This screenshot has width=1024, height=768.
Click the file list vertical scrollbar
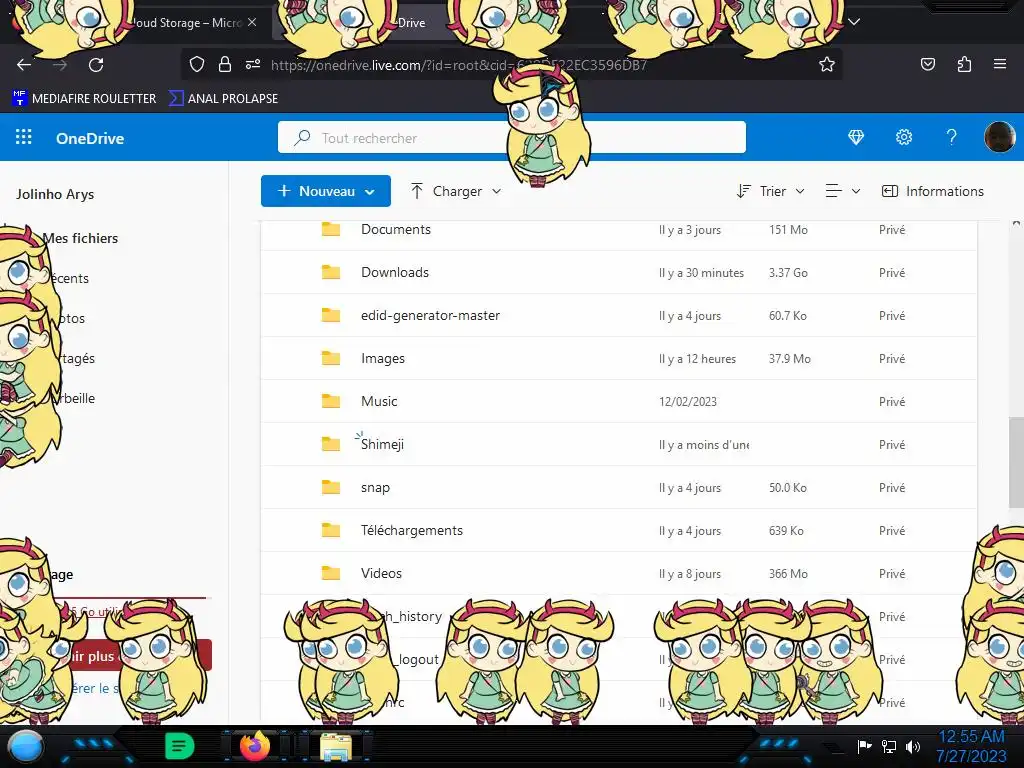(x=1016, y=462)
